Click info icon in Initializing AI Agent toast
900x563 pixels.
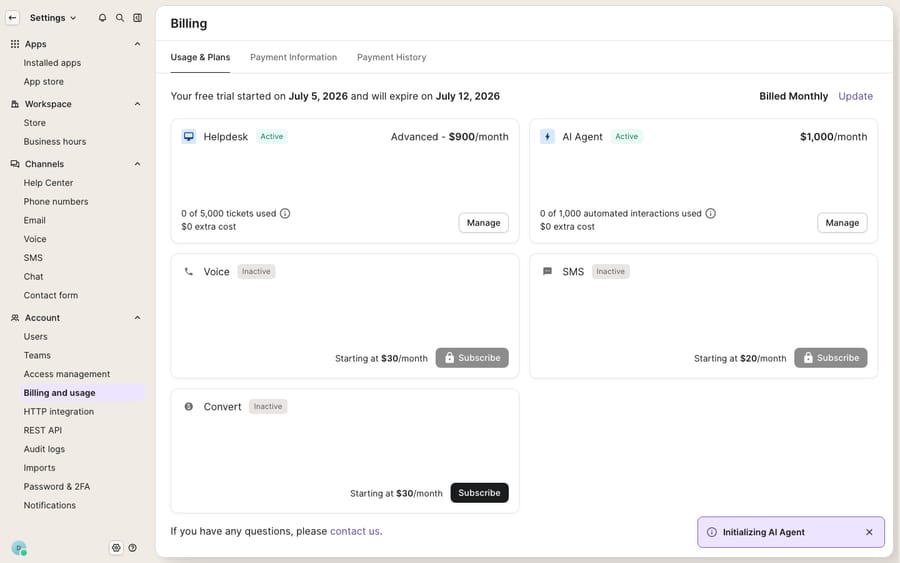click(712, 532)
